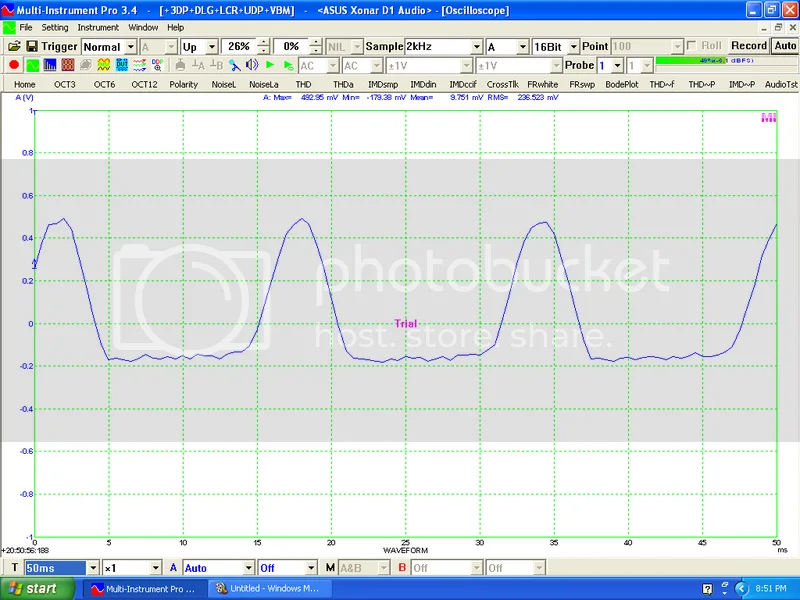Click the THD hot panel button
The height and width of the screenshot is (600, 800).
tap(303, 84)
